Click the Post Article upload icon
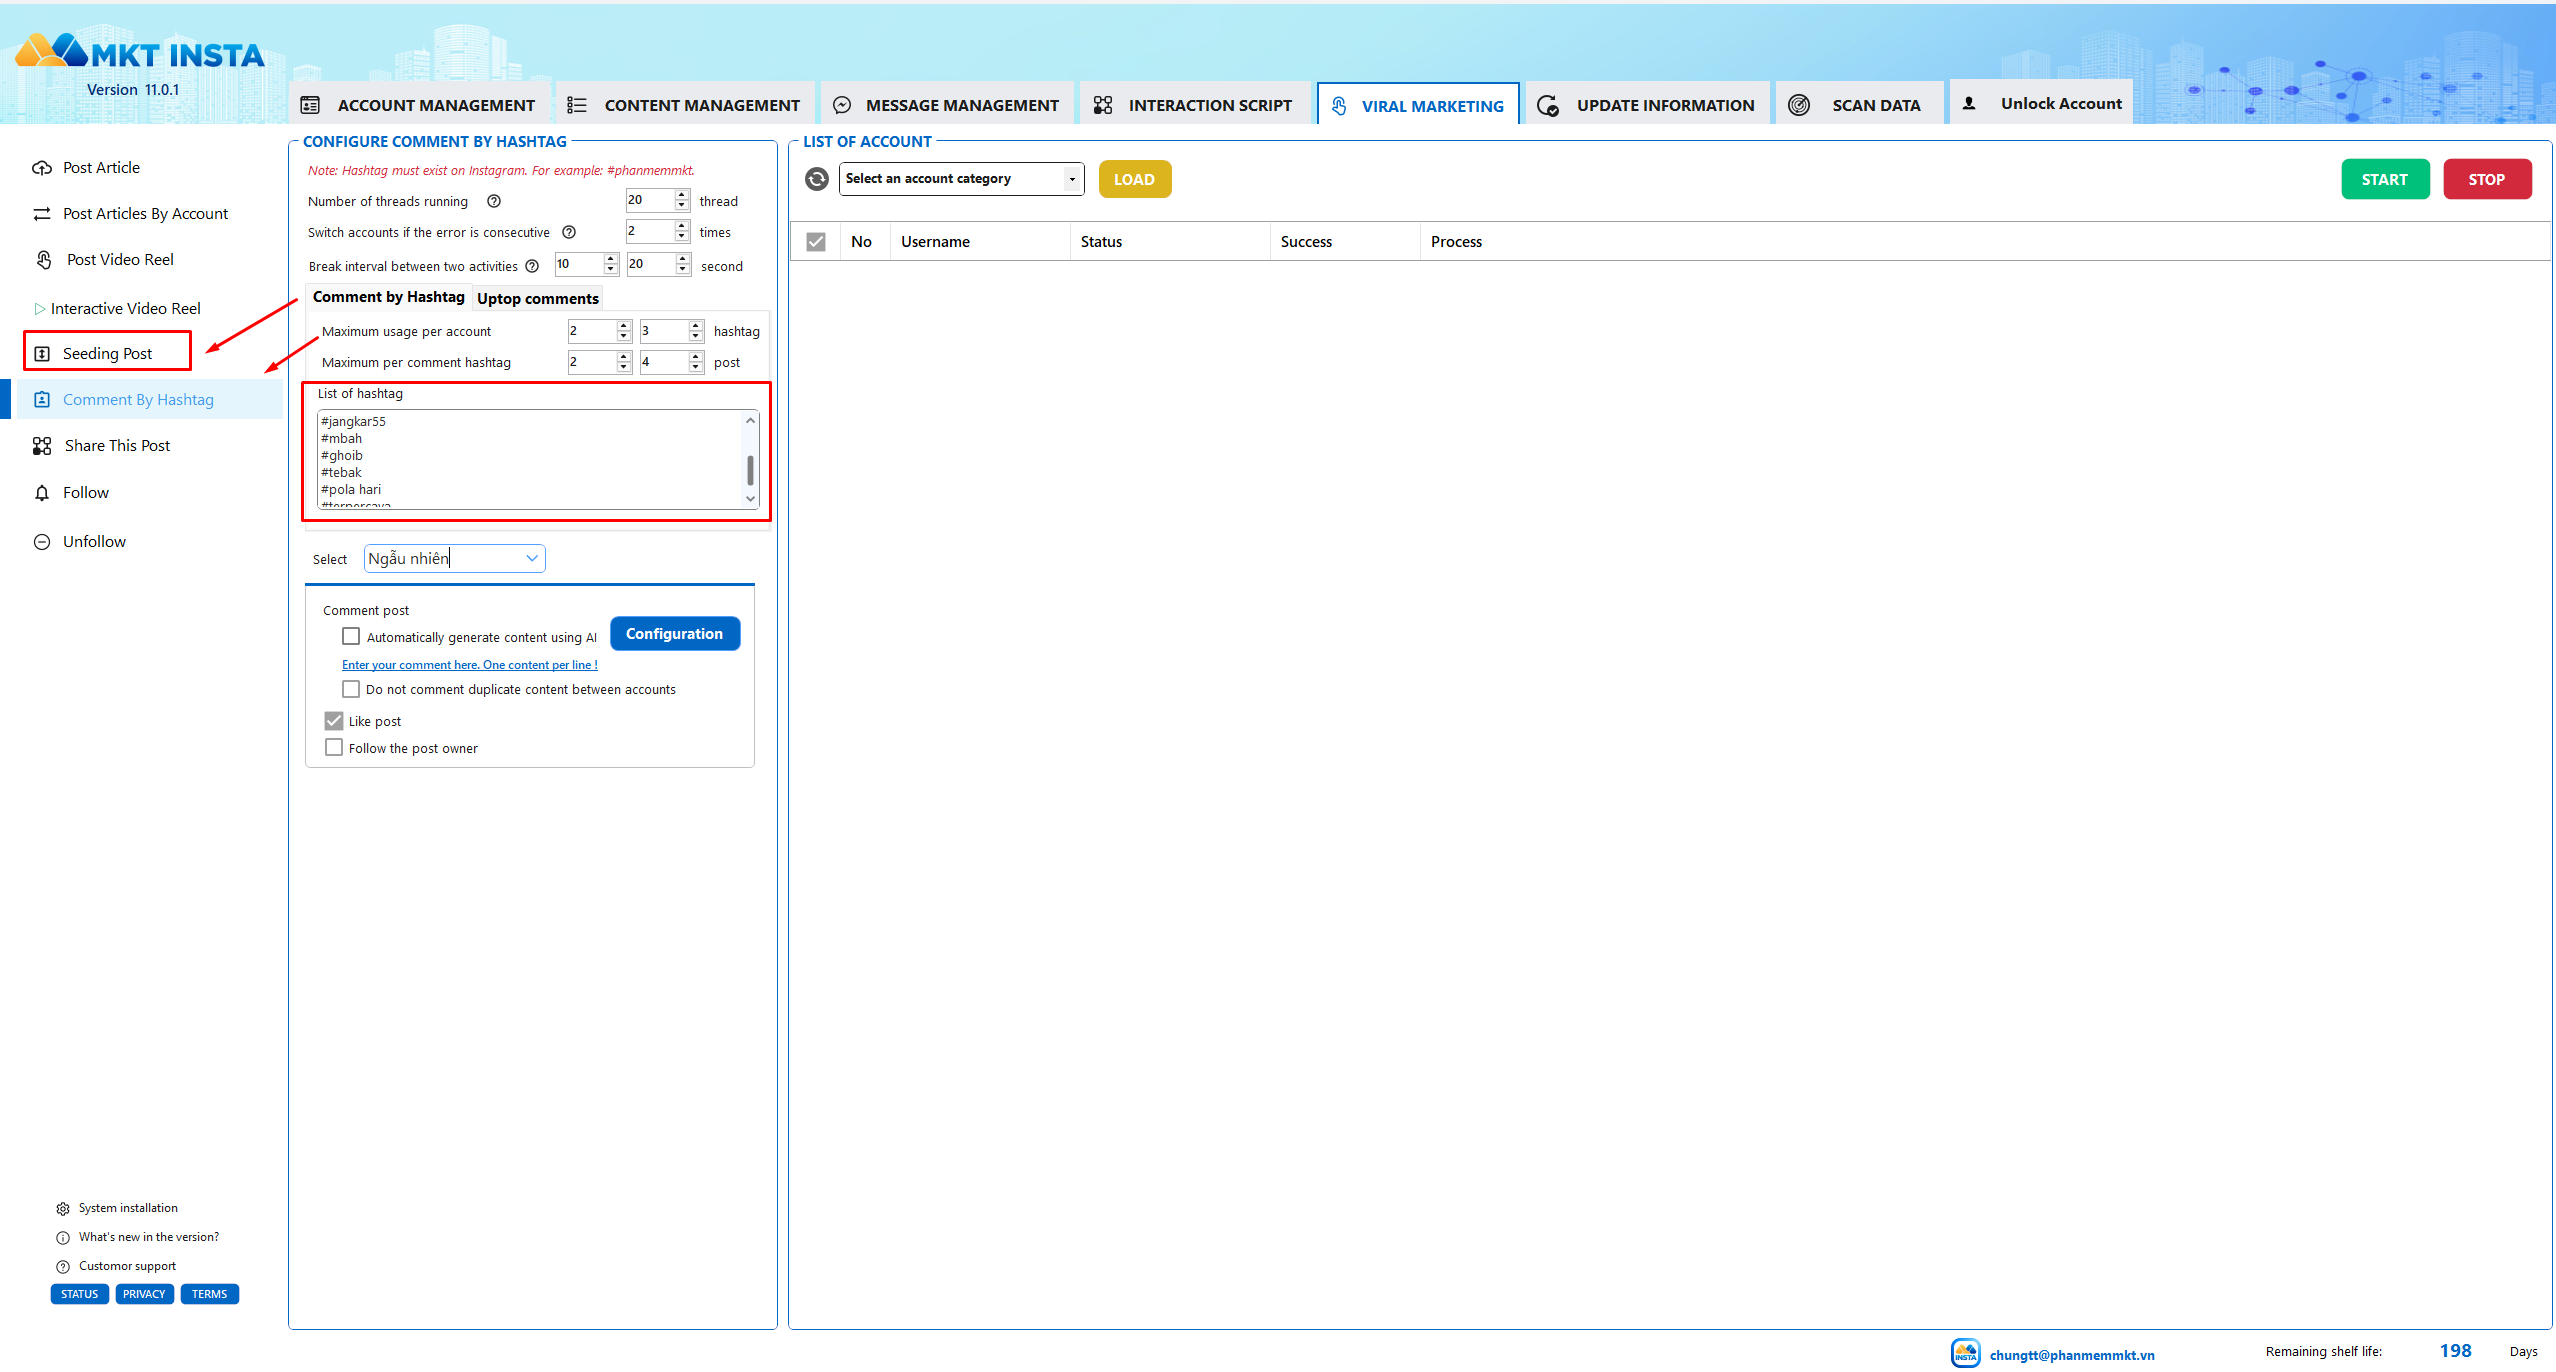The image size is (2556, 1372). click(42, 168)
